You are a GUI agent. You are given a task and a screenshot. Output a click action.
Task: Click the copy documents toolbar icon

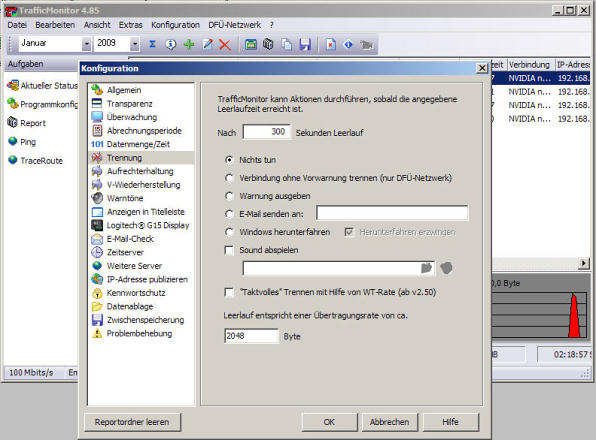[287, 44]
